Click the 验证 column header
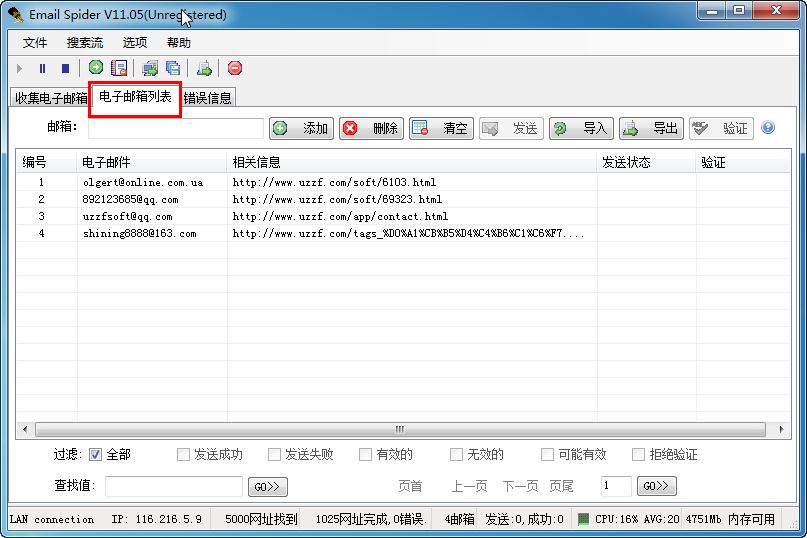The image size is (807, 538). 743,163
